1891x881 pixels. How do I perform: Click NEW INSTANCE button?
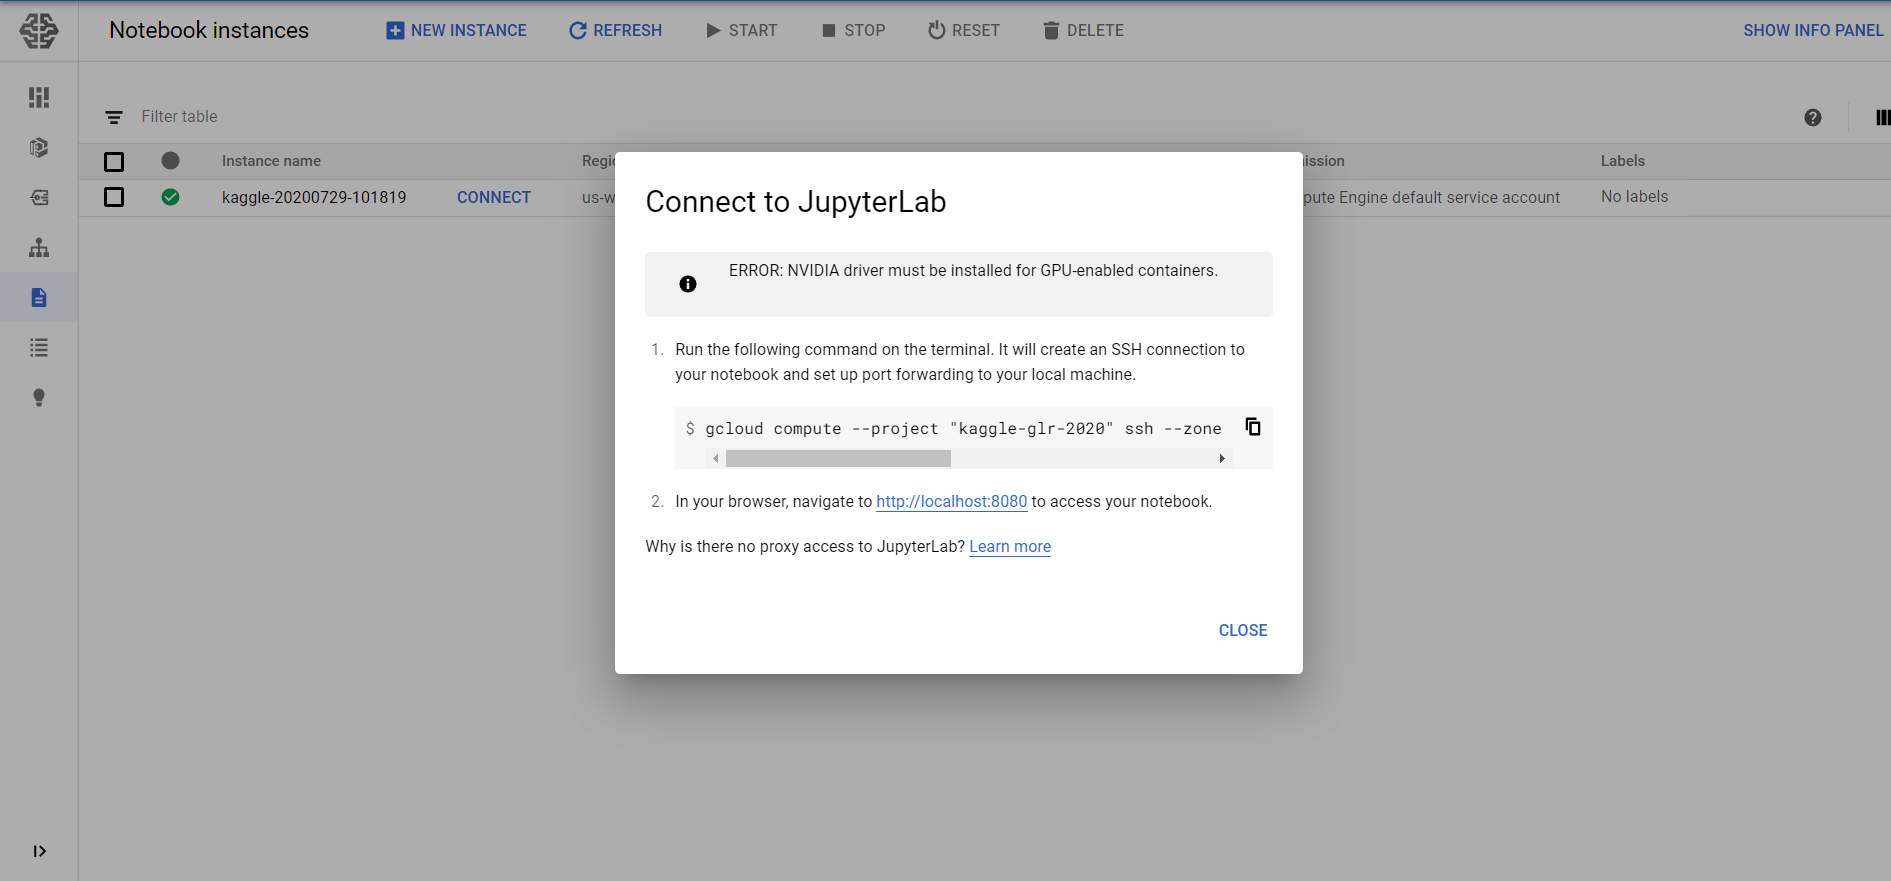pyautogui.click(x=456, y=30)
